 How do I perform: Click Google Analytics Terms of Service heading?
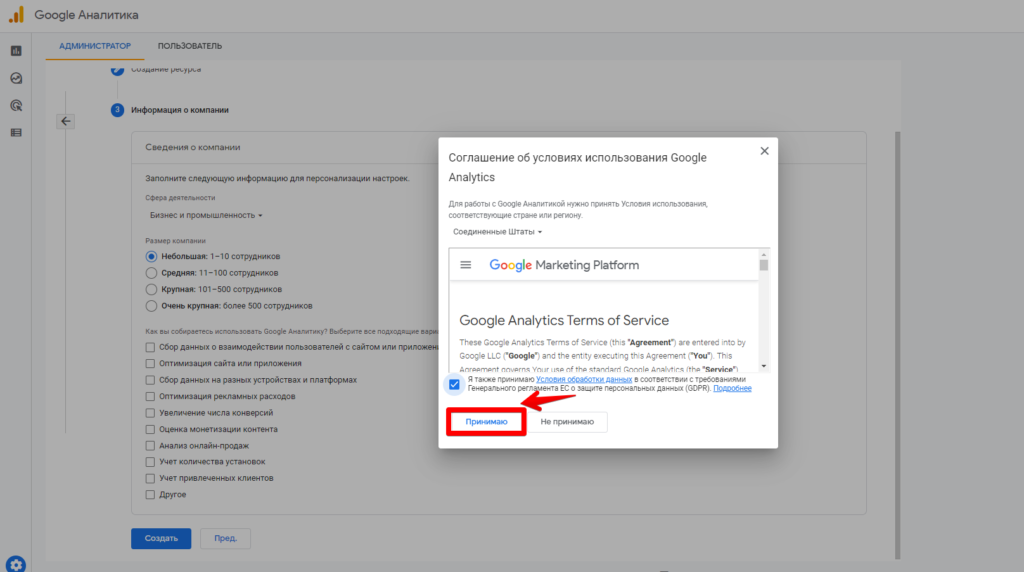pos(564,321)
